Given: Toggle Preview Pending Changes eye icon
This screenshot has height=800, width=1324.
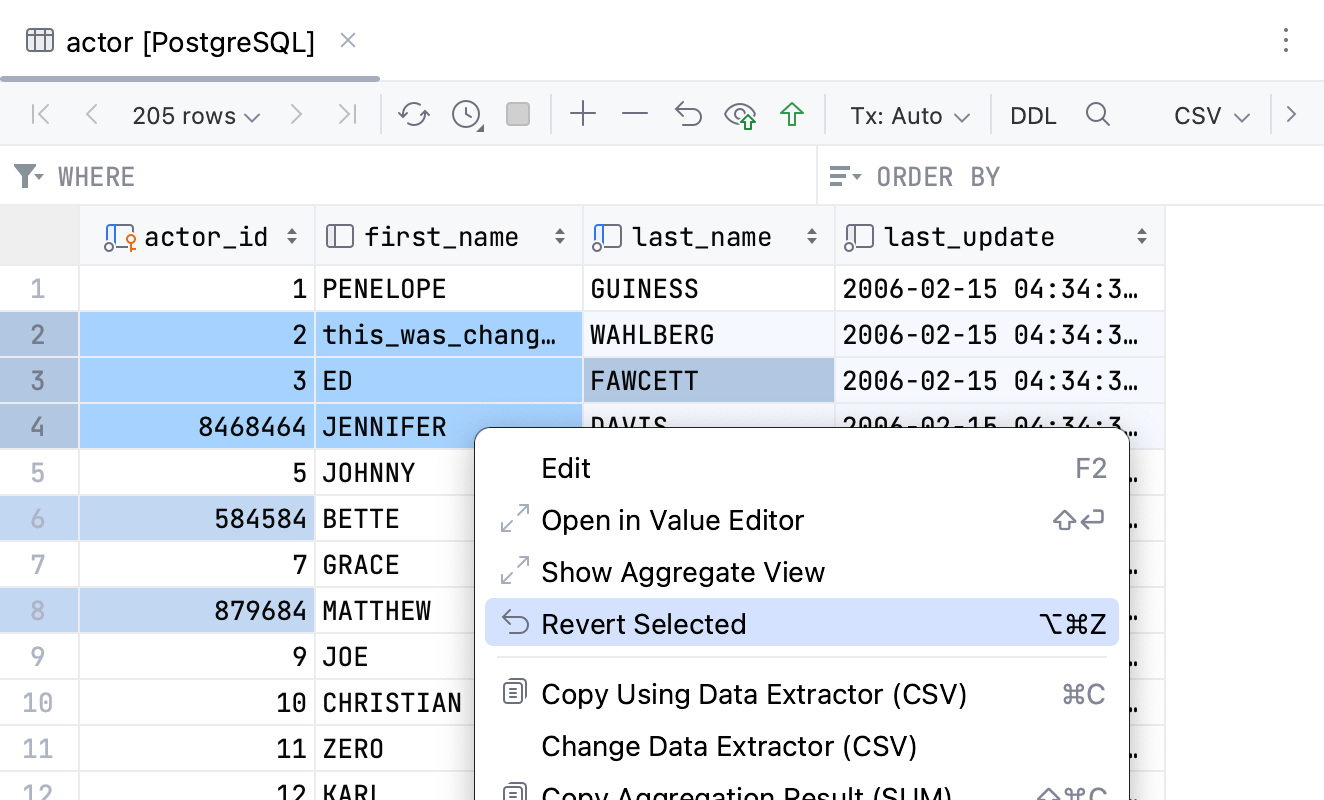Looking at the screenshot, I should coord(740,115).
